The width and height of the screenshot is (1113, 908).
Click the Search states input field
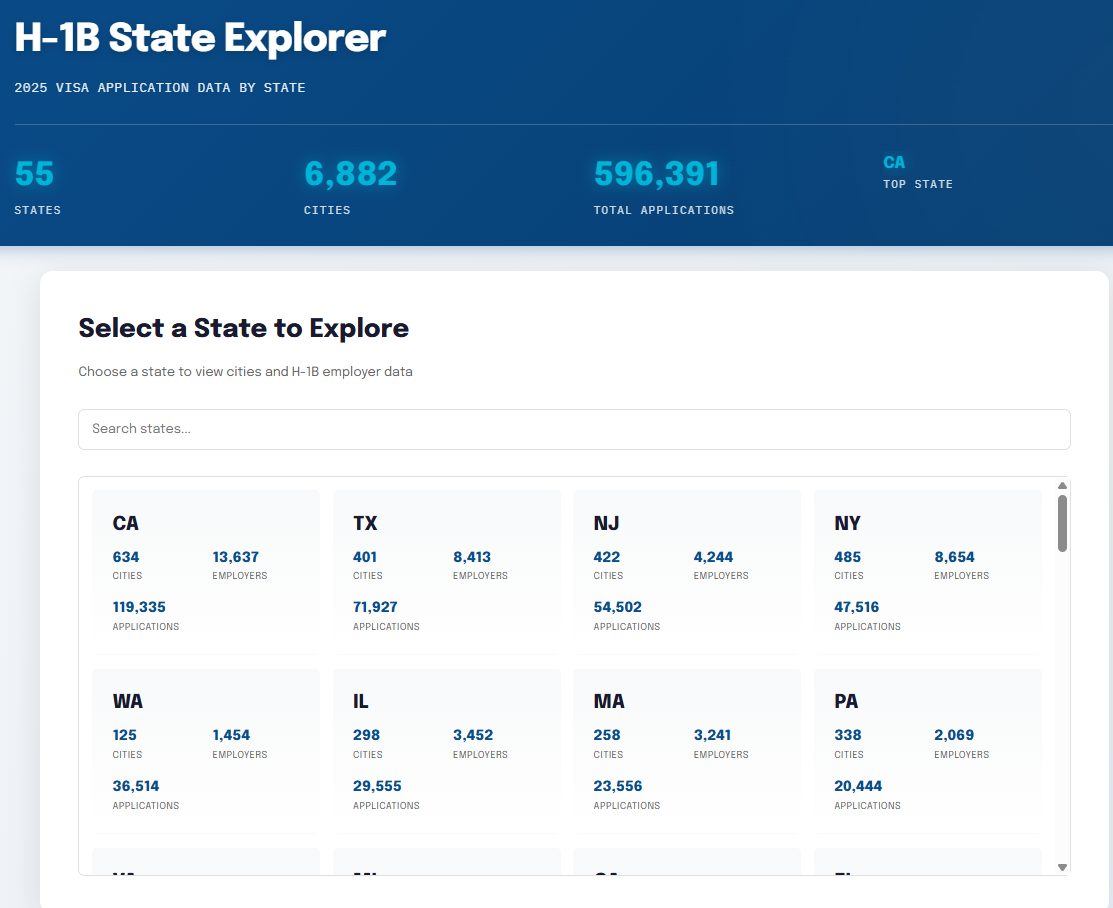click(x=573, y=429)
